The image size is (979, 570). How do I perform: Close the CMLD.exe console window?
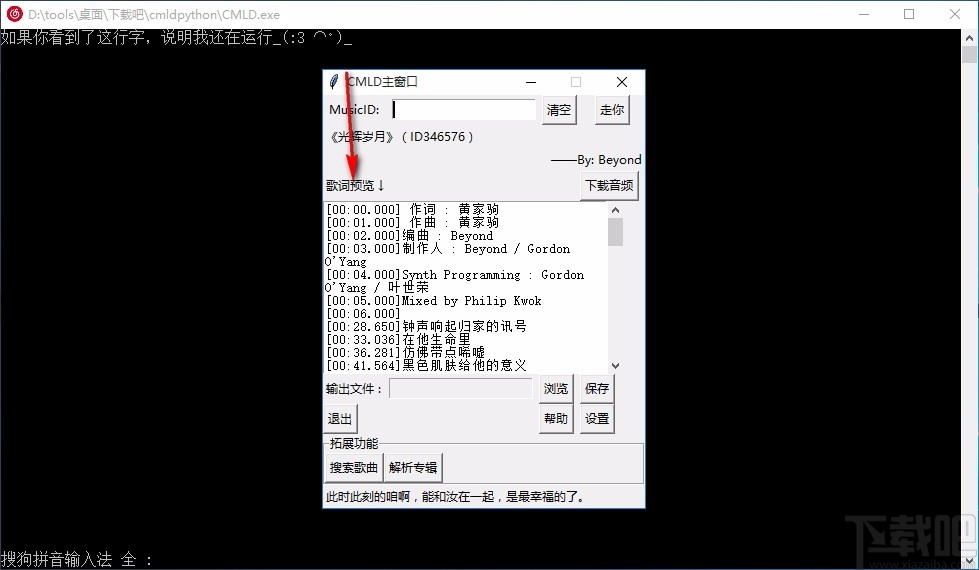click(955, 14)
